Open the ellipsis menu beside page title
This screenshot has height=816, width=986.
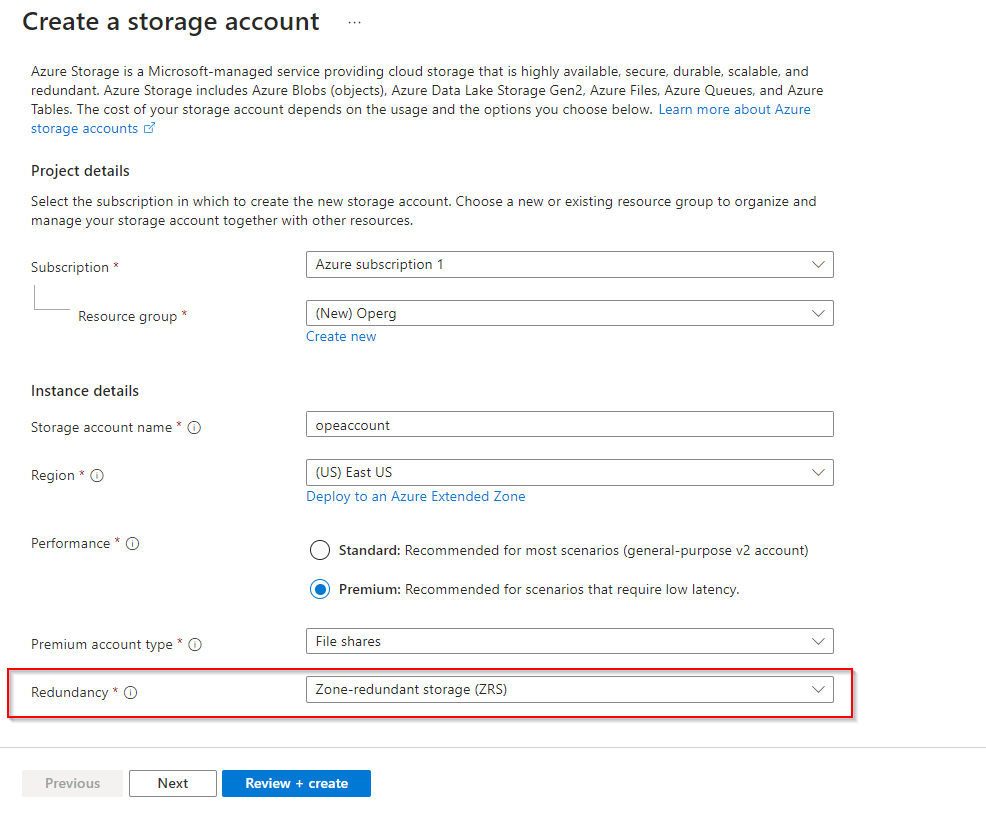coord(354,22)
